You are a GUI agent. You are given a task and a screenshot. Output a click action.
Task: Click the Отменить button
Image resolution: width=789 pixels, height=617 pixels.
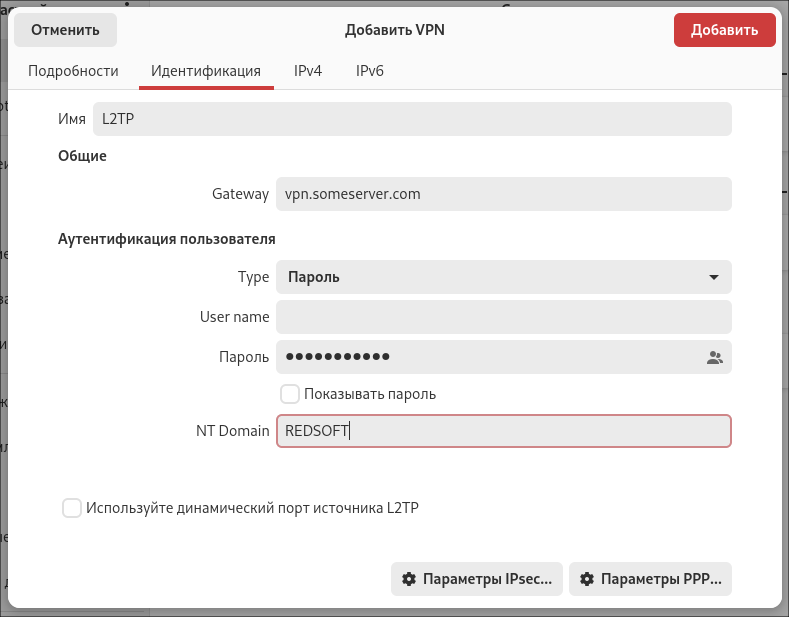point(65,30)
